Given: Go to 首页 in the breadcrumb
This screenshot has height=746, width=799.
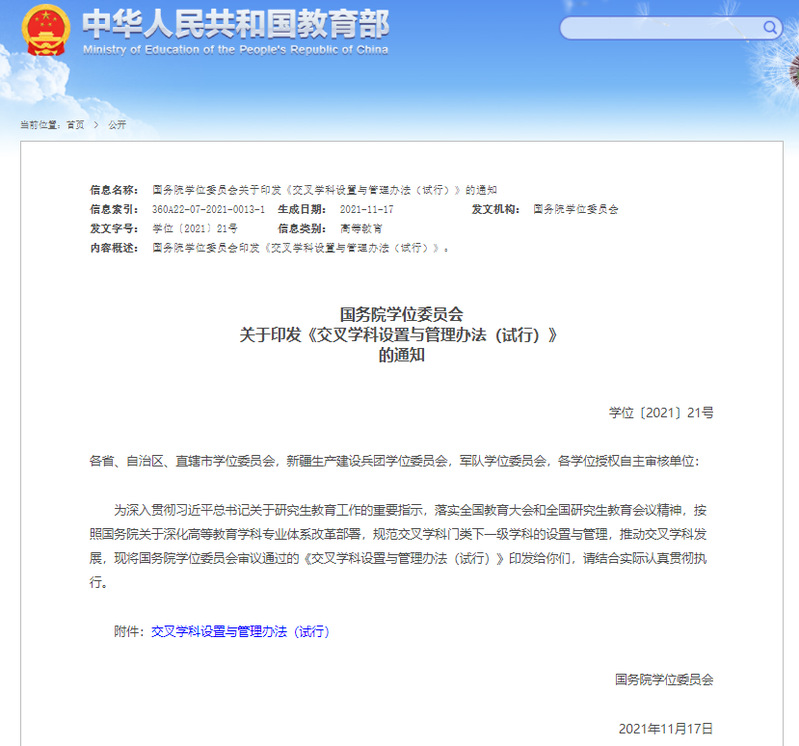Looking at the screenshot, I should 75,125.
